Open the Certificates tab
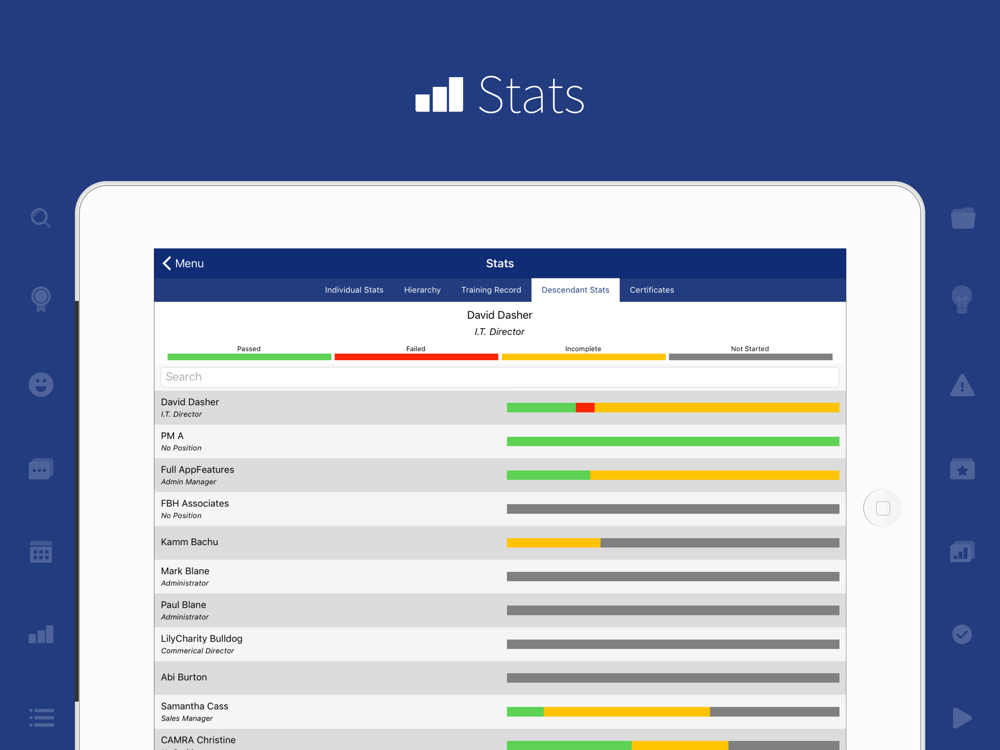The width and height of the screenshot is (1000, 750). (x=652, y=290)
